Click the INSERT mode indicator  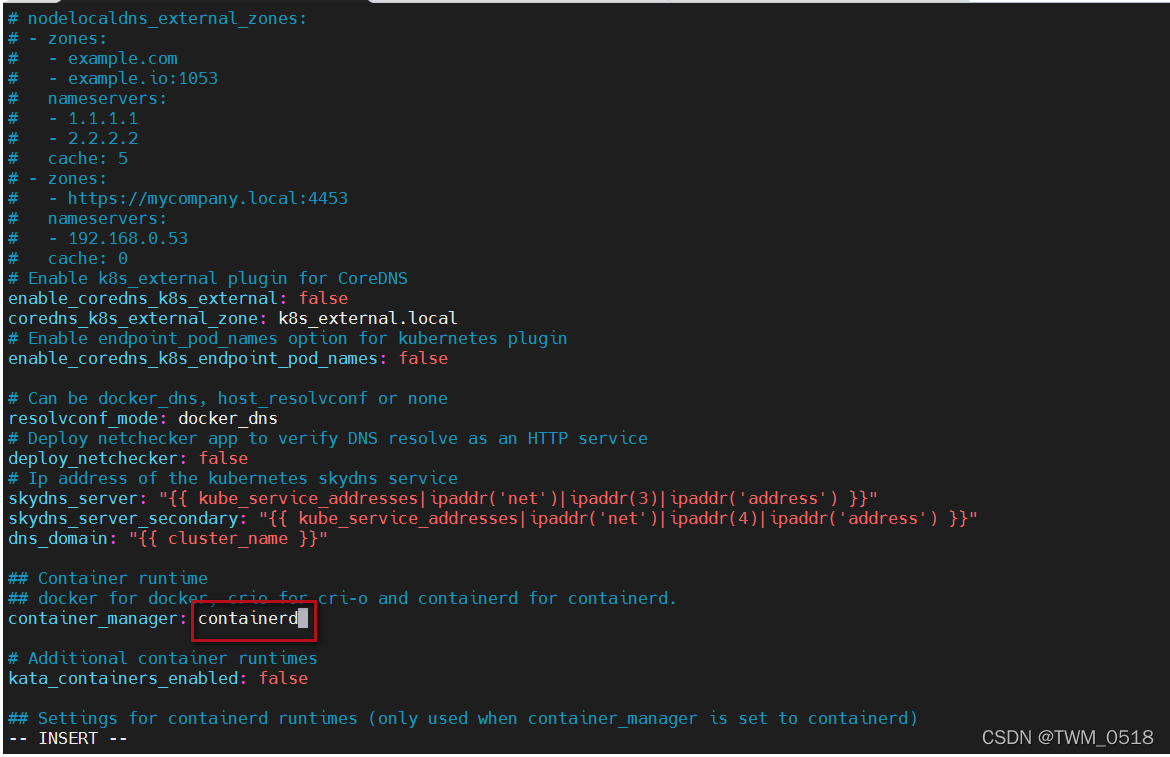68,738
